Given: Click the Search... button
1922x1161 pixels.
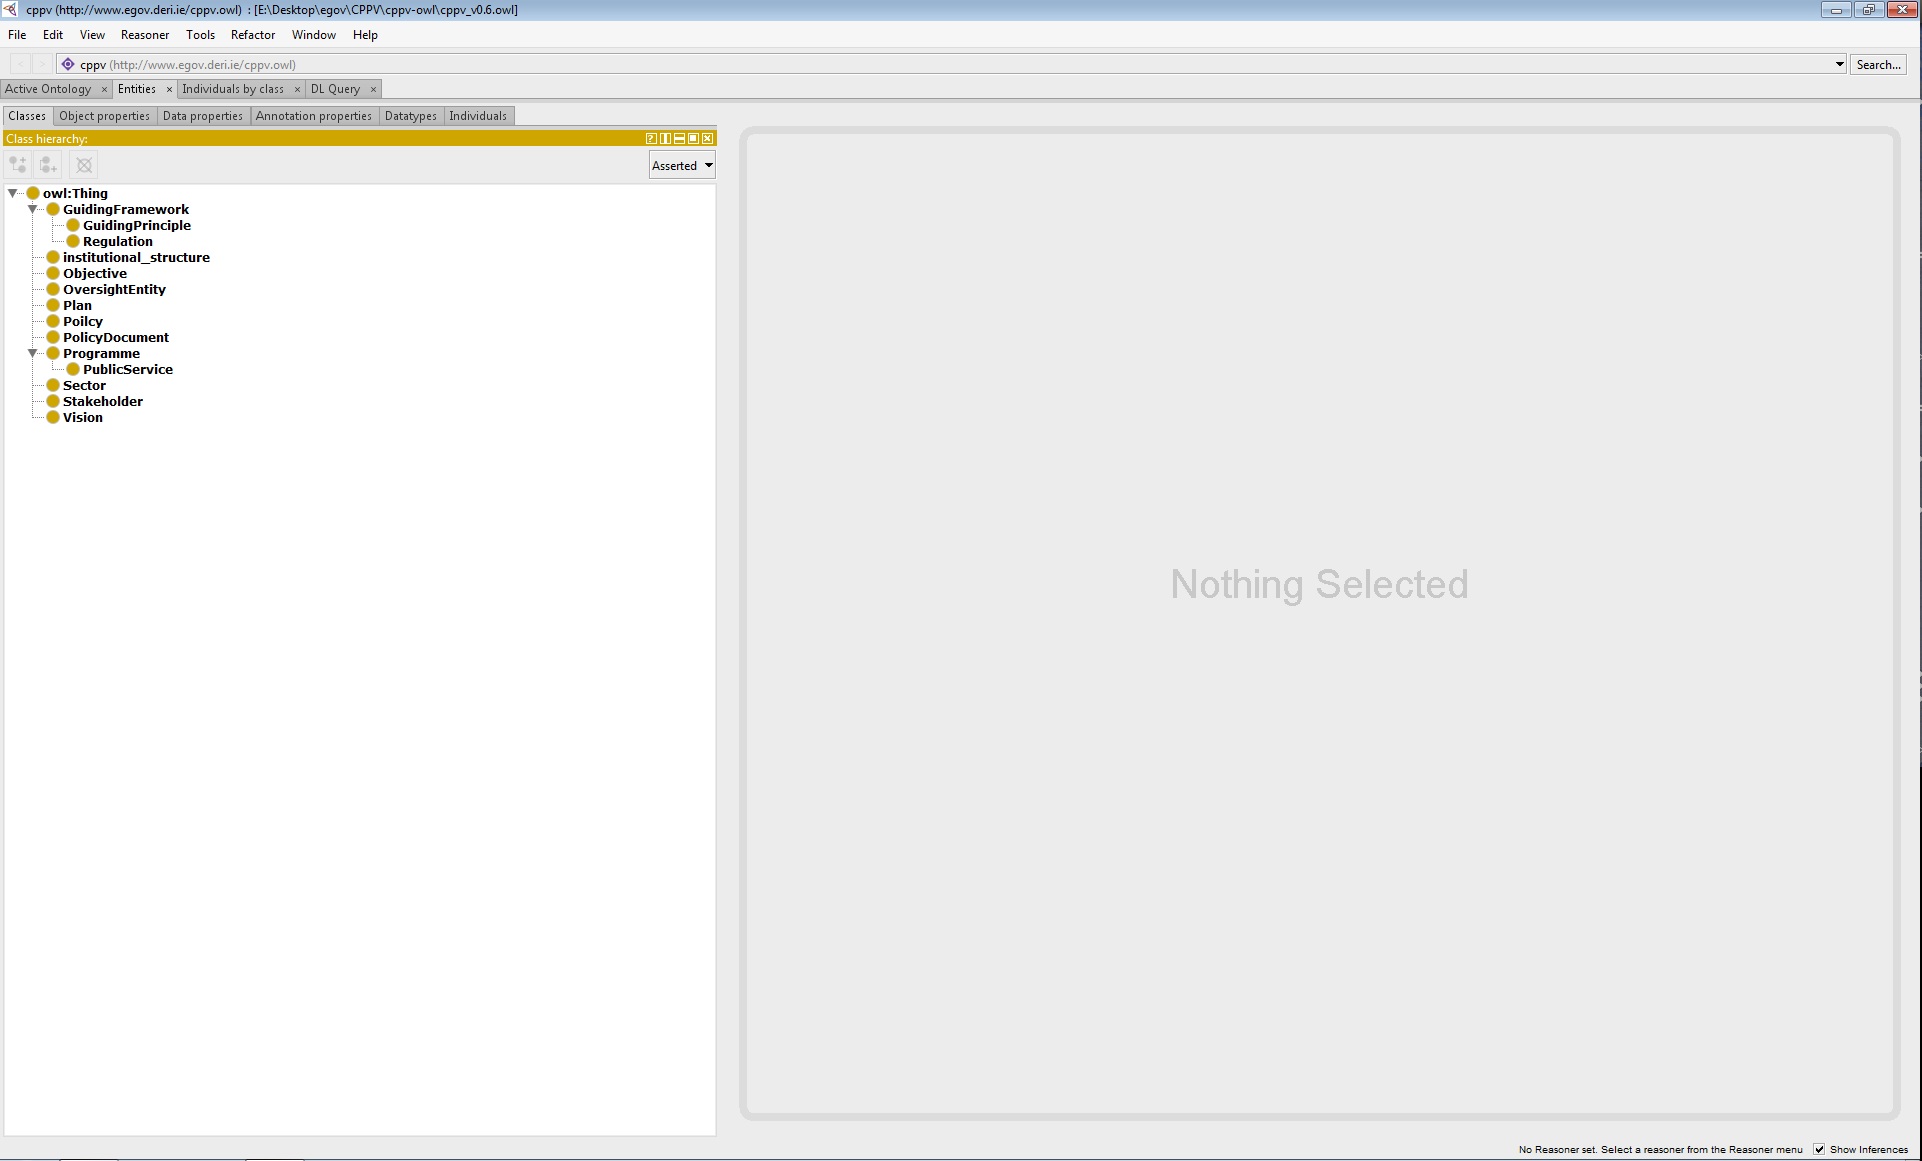Looking at the screenshot, I should [1878, 64].
